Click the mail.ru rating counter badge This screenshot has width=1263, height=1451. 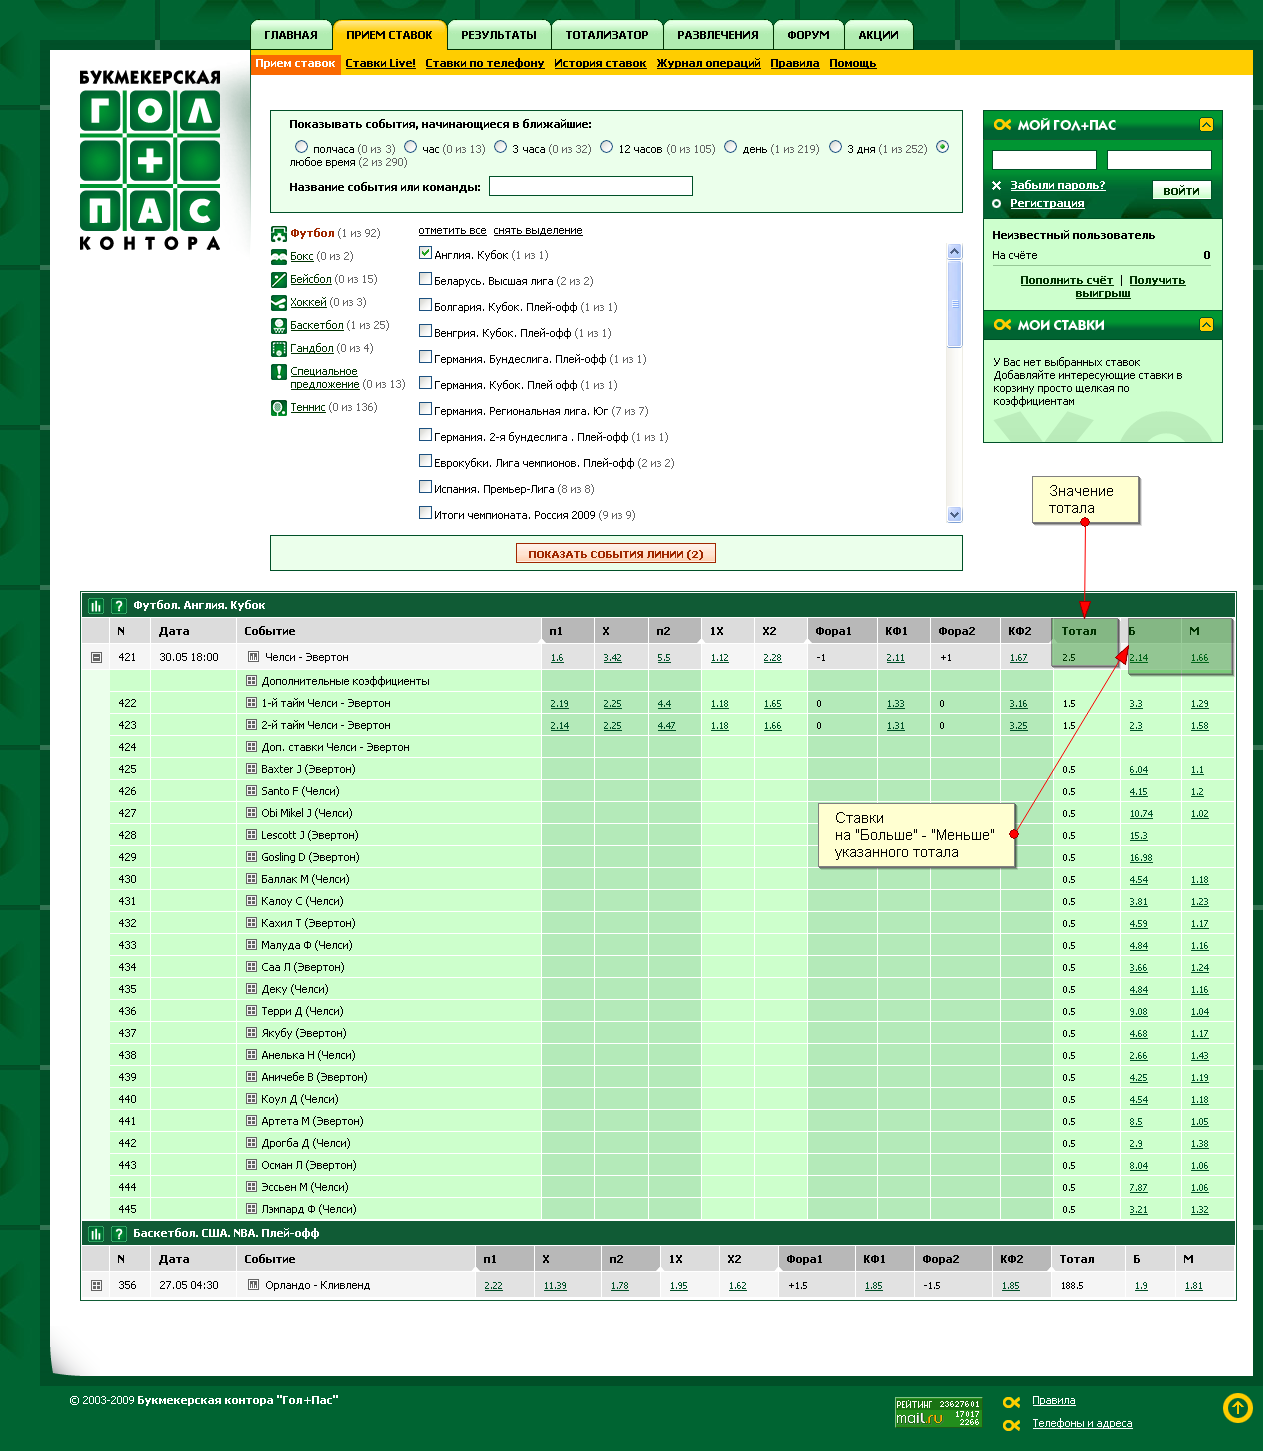click(937, 1412)
